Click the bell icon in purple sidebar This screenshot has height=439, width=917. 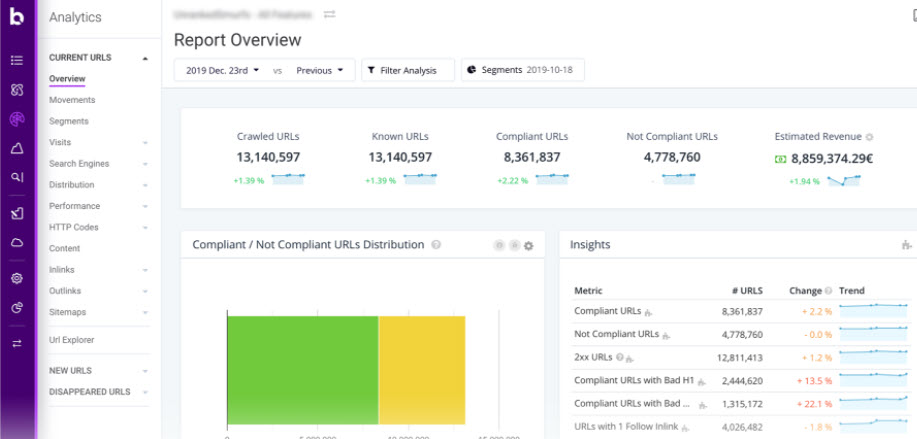point(17,148)
